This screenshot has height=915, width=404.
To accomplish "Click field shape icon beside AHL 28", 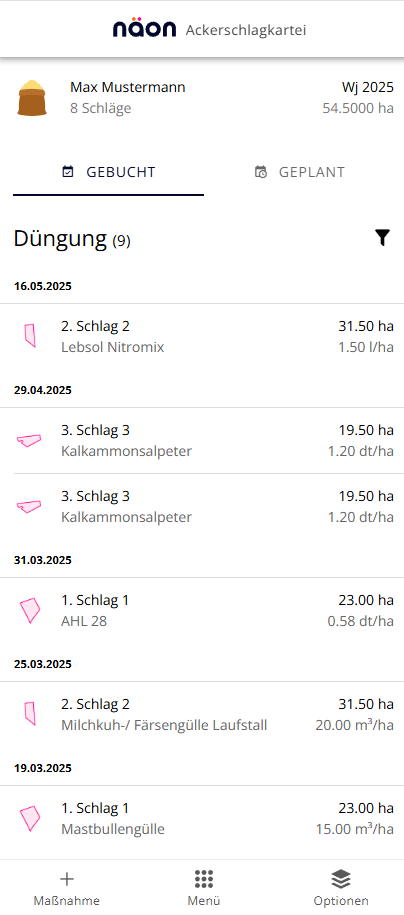I will [30, 610].
